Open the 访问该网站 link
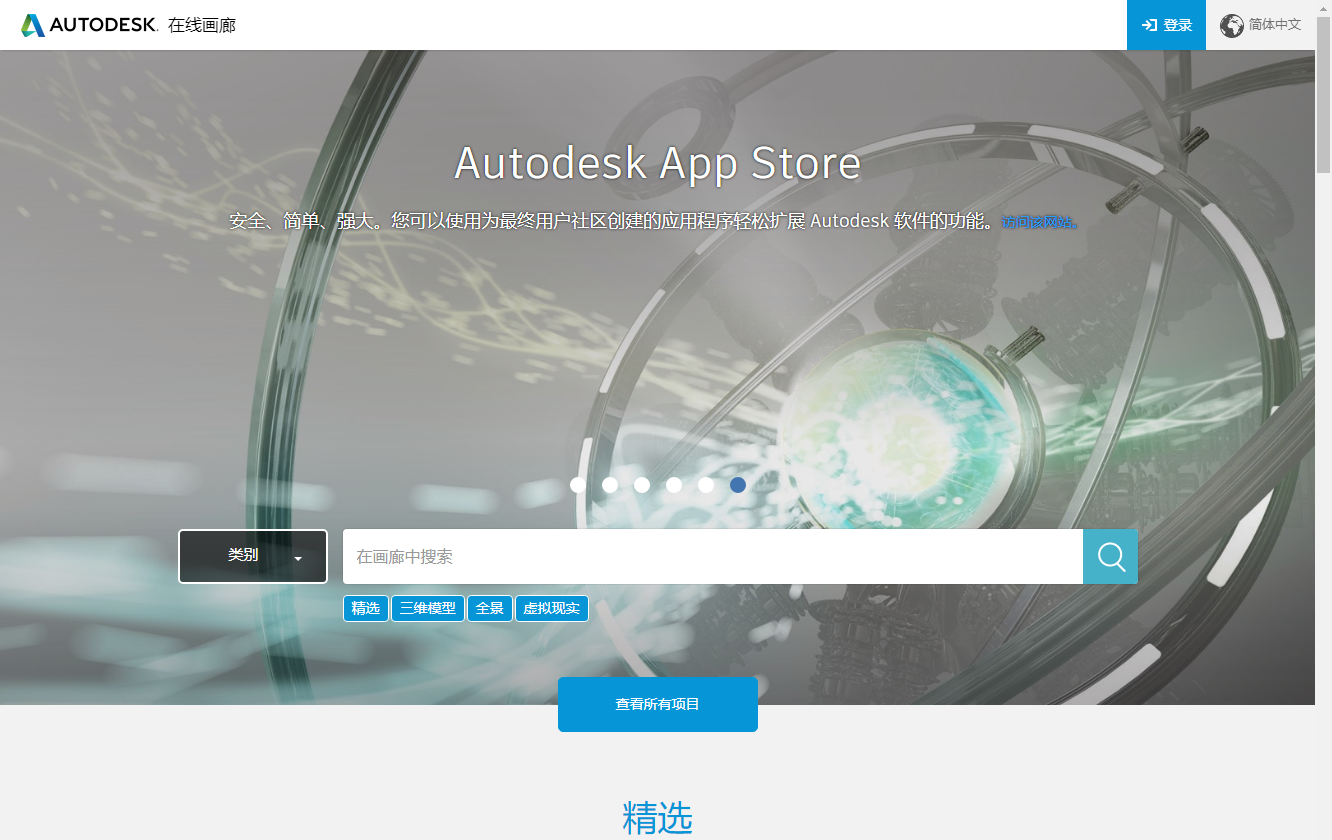Image resolution: width=1332 pixels, height=840 pixels. click(x=1037, y=221)
